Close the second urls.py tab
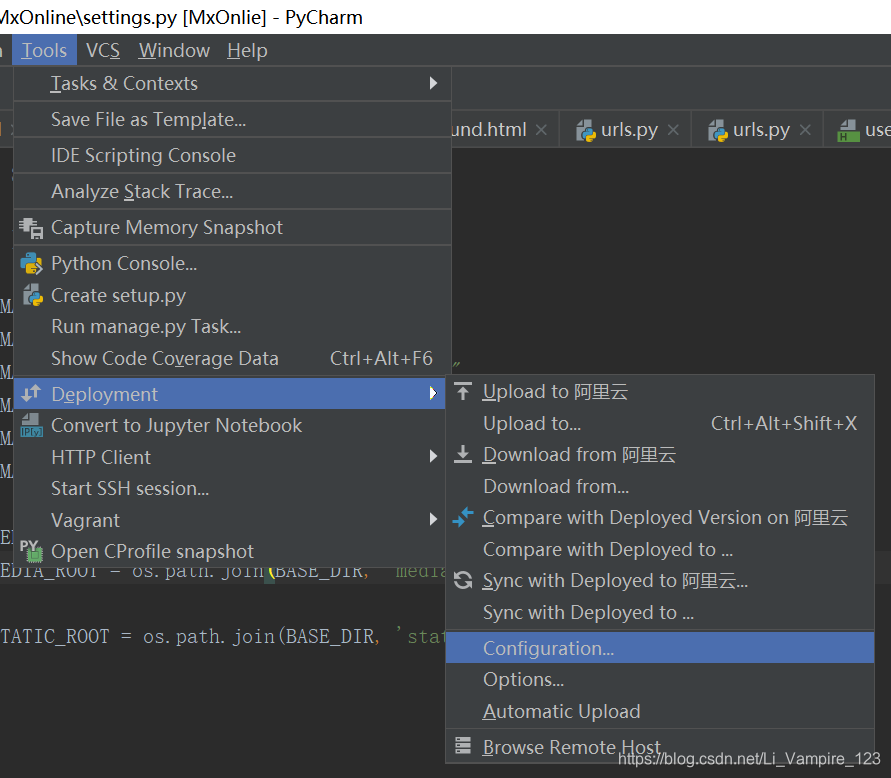Screen dimensions: 891x778 point(805,130)
